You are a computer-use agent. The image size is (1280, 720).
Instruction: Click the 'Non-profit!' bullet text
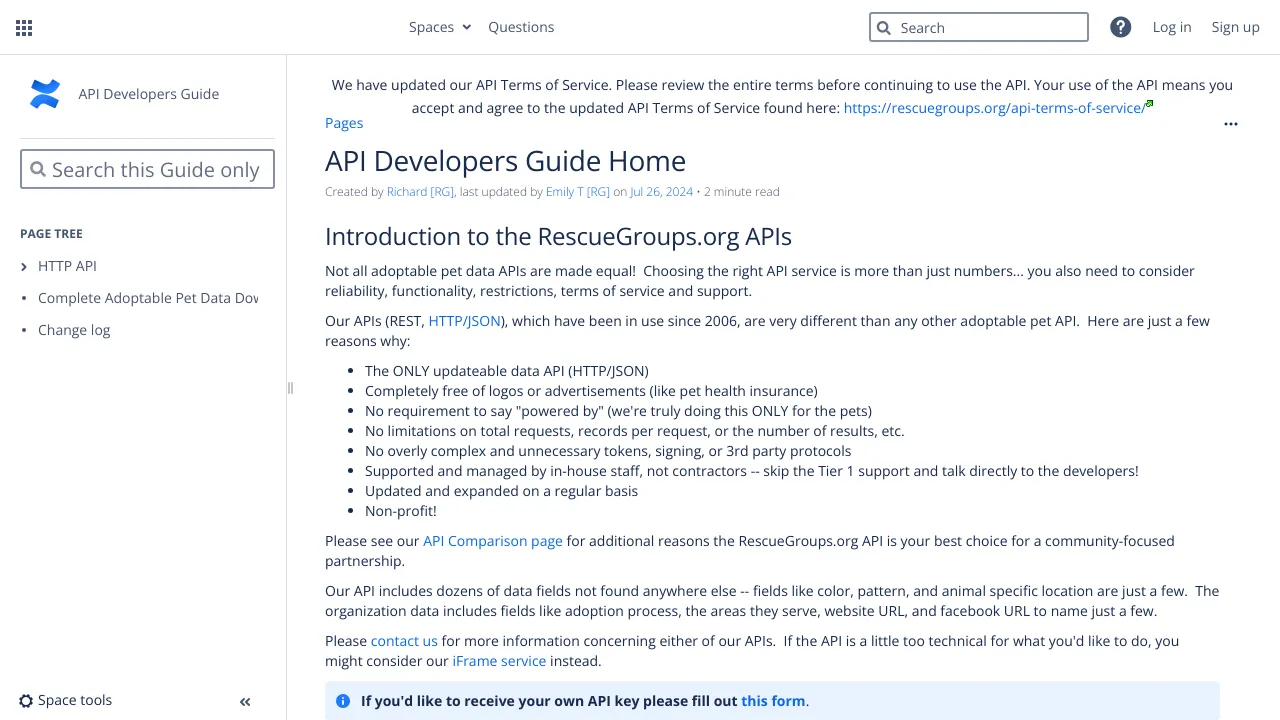coord(401,511)
